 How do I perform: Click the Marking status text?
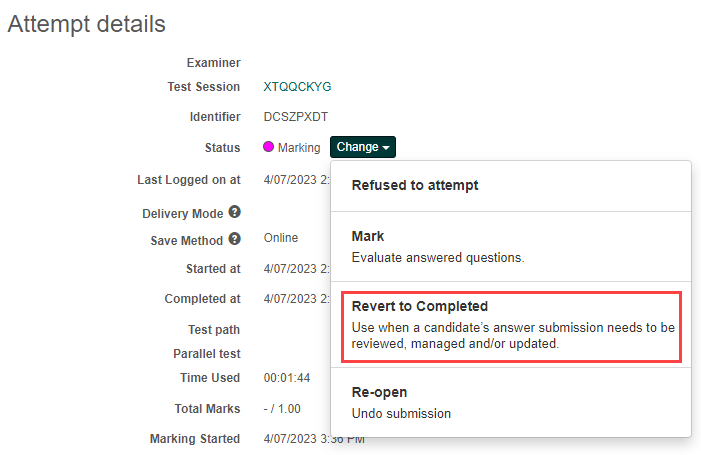click(x=299, y=148)
